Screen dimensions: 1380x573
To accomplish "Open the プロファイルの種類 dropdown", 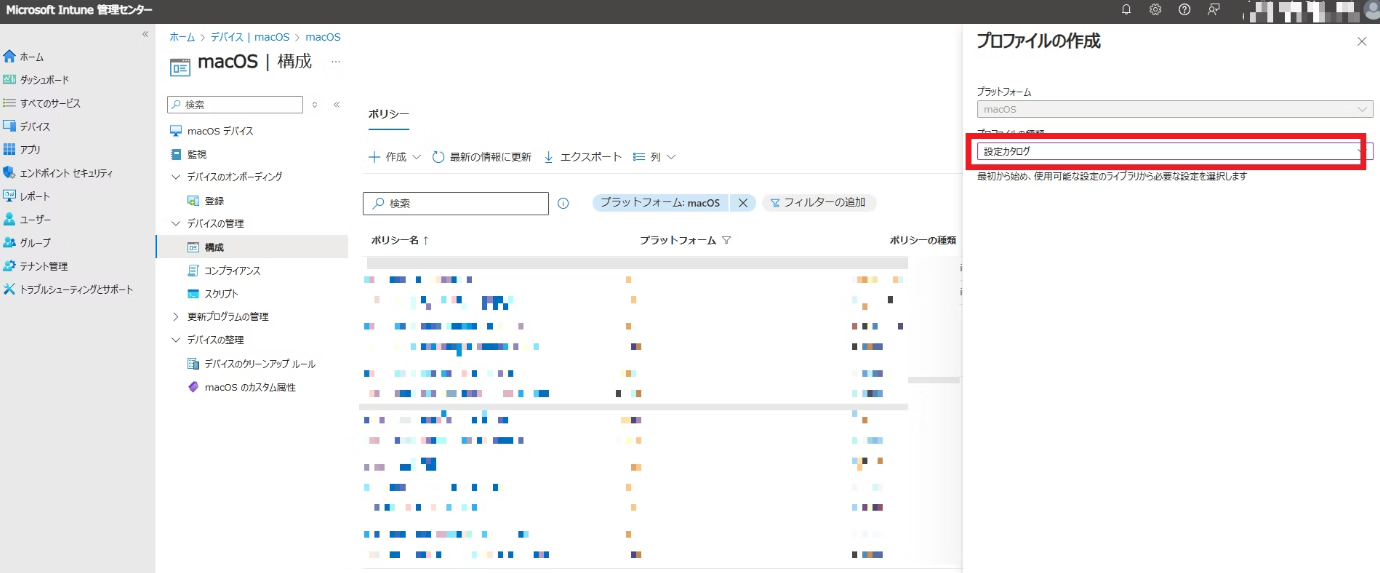I will [1175, 151].
